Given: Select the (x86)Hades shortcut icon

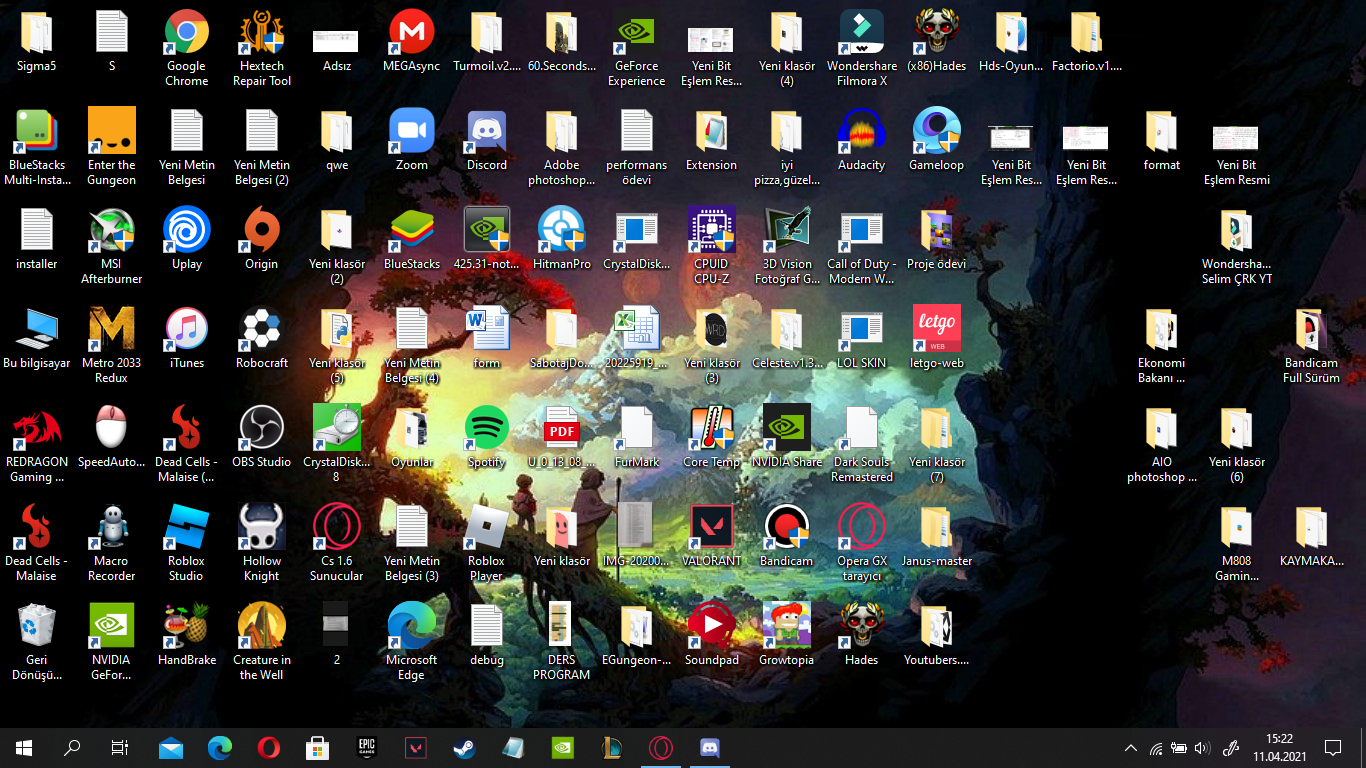Looking at the screenshot, I should click(937, 41).
